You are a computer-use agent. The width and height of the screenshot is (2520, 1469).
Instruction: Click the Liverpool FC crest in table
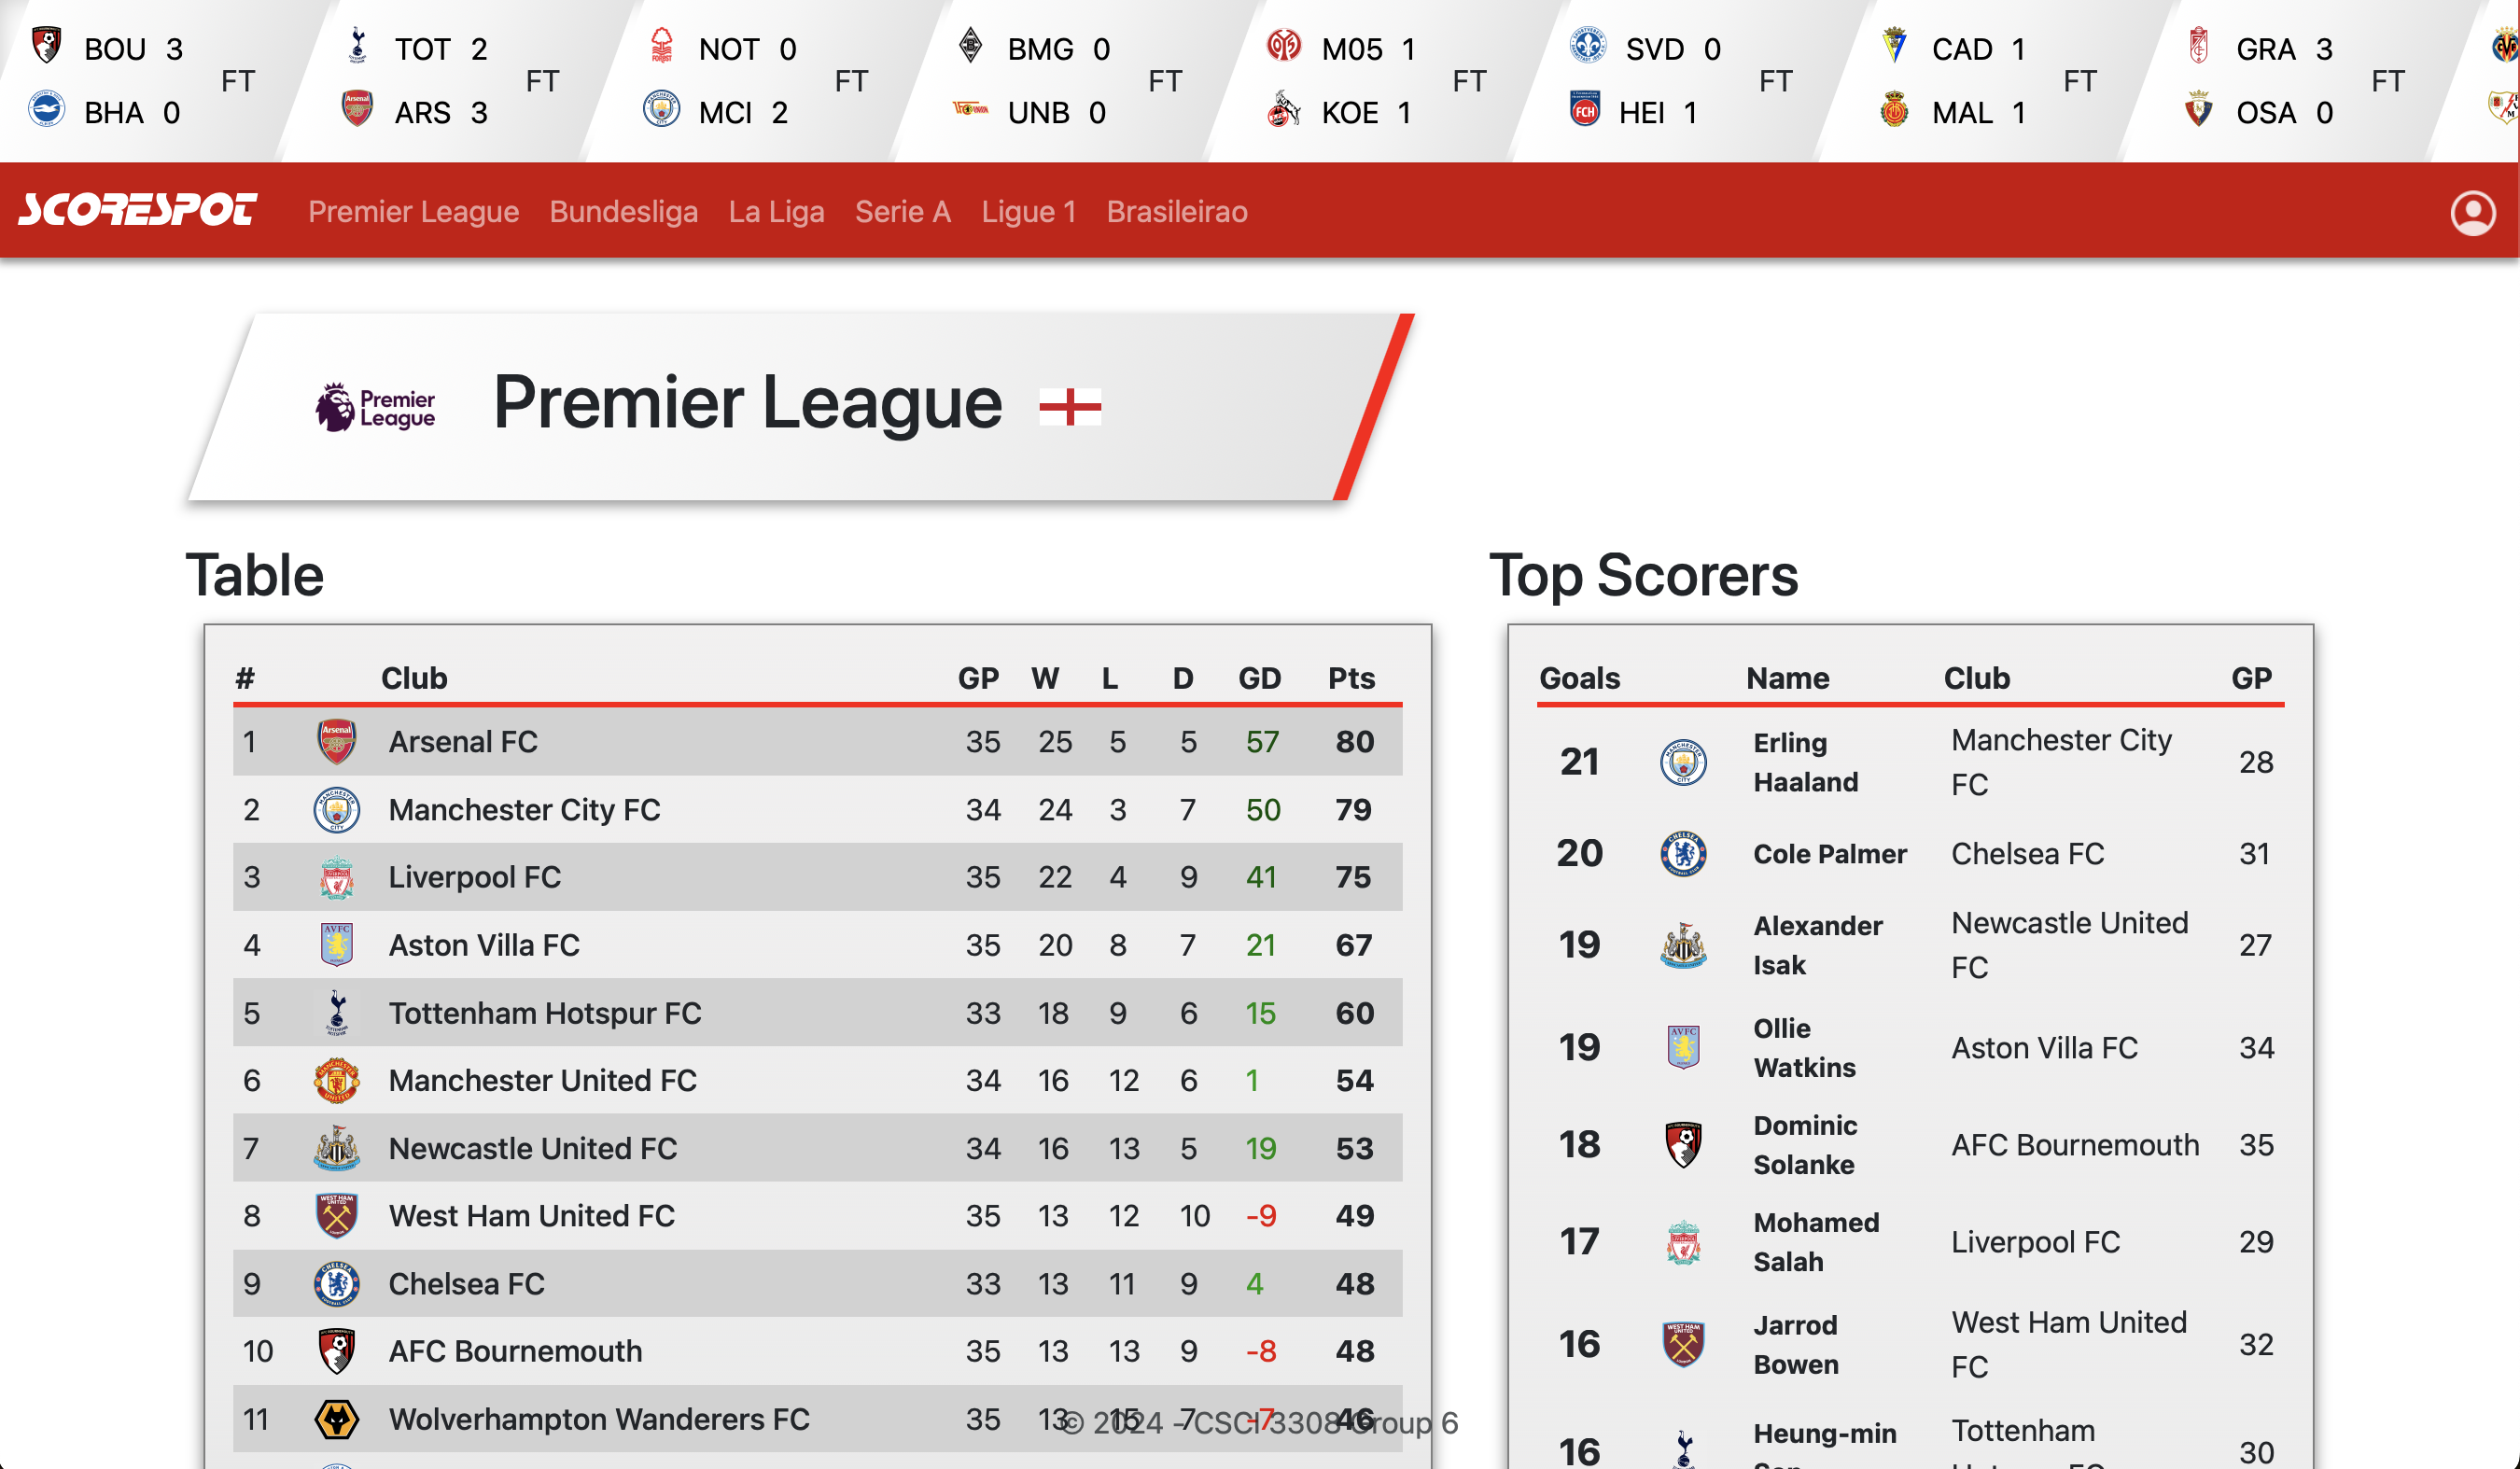click(x=337, y=878)
